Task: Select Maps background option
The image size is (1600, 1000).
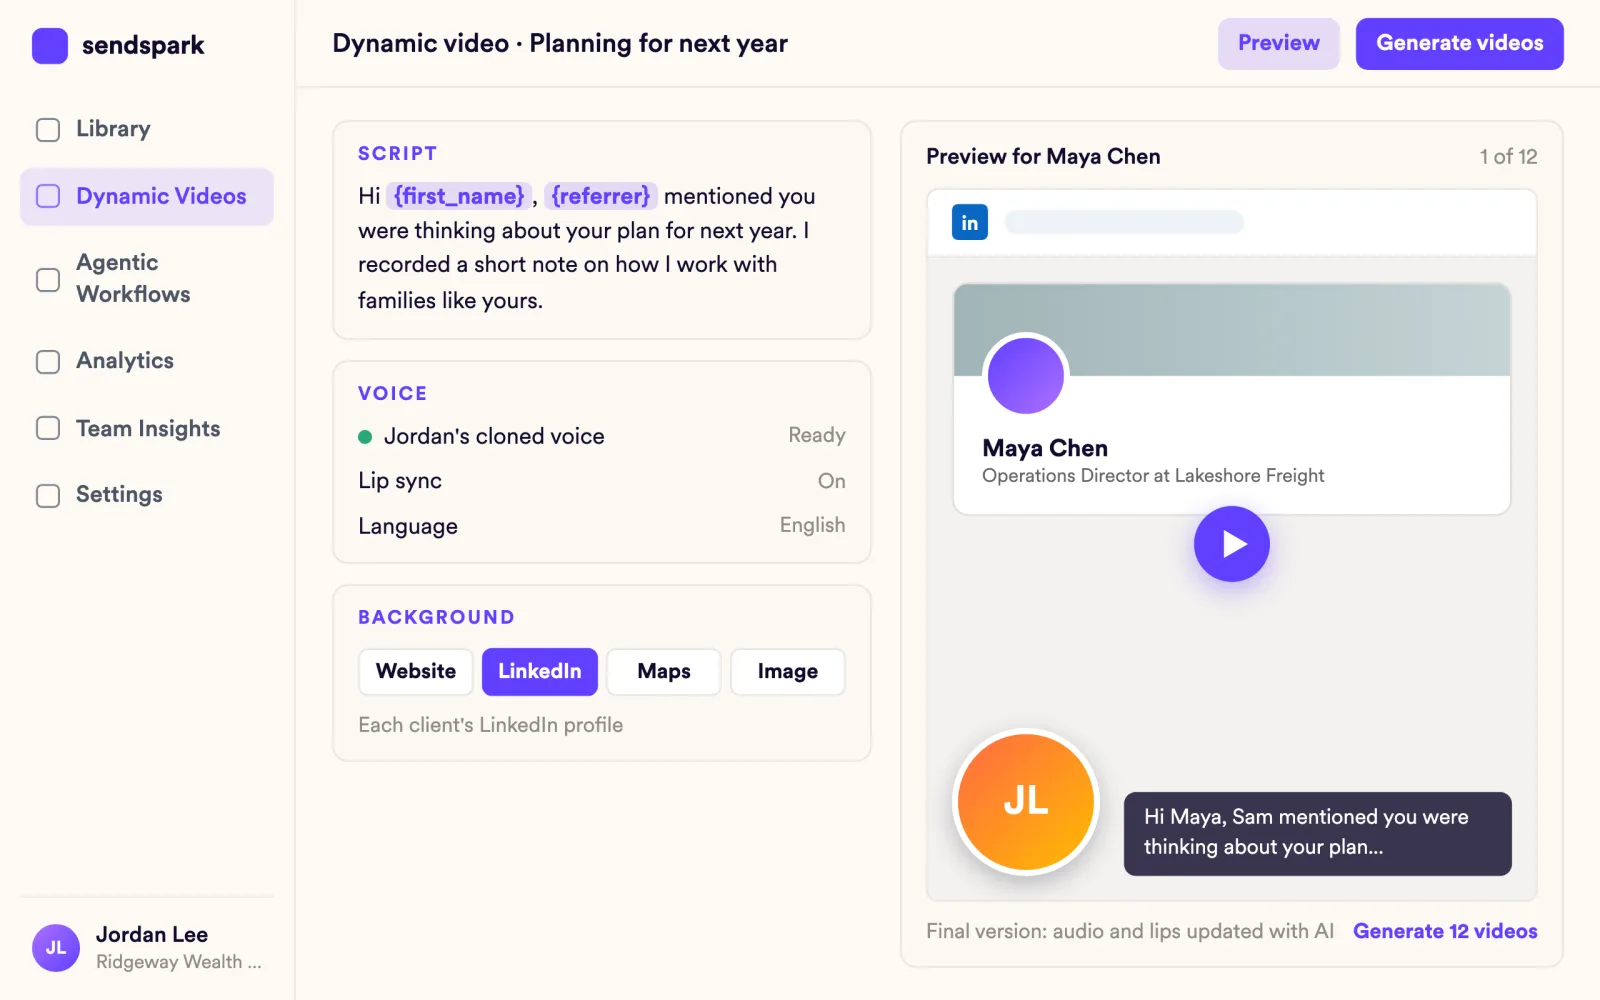Action: pos(664,671)
